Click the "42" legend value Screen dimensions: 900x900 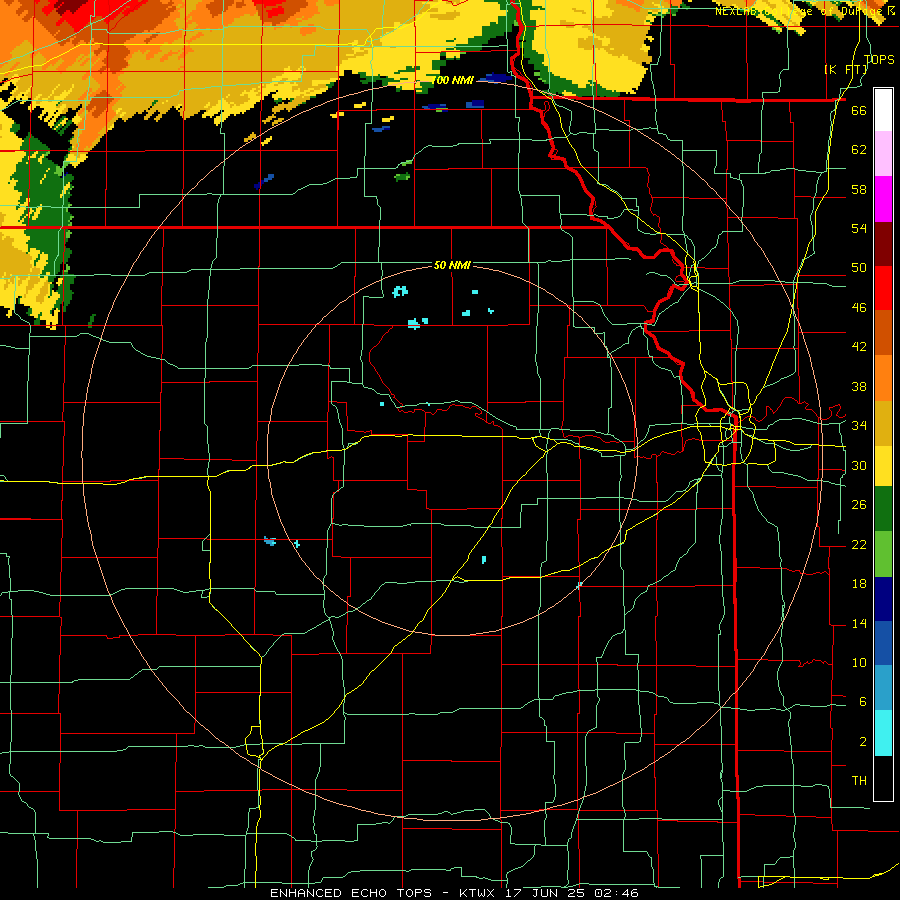point(859,347)
